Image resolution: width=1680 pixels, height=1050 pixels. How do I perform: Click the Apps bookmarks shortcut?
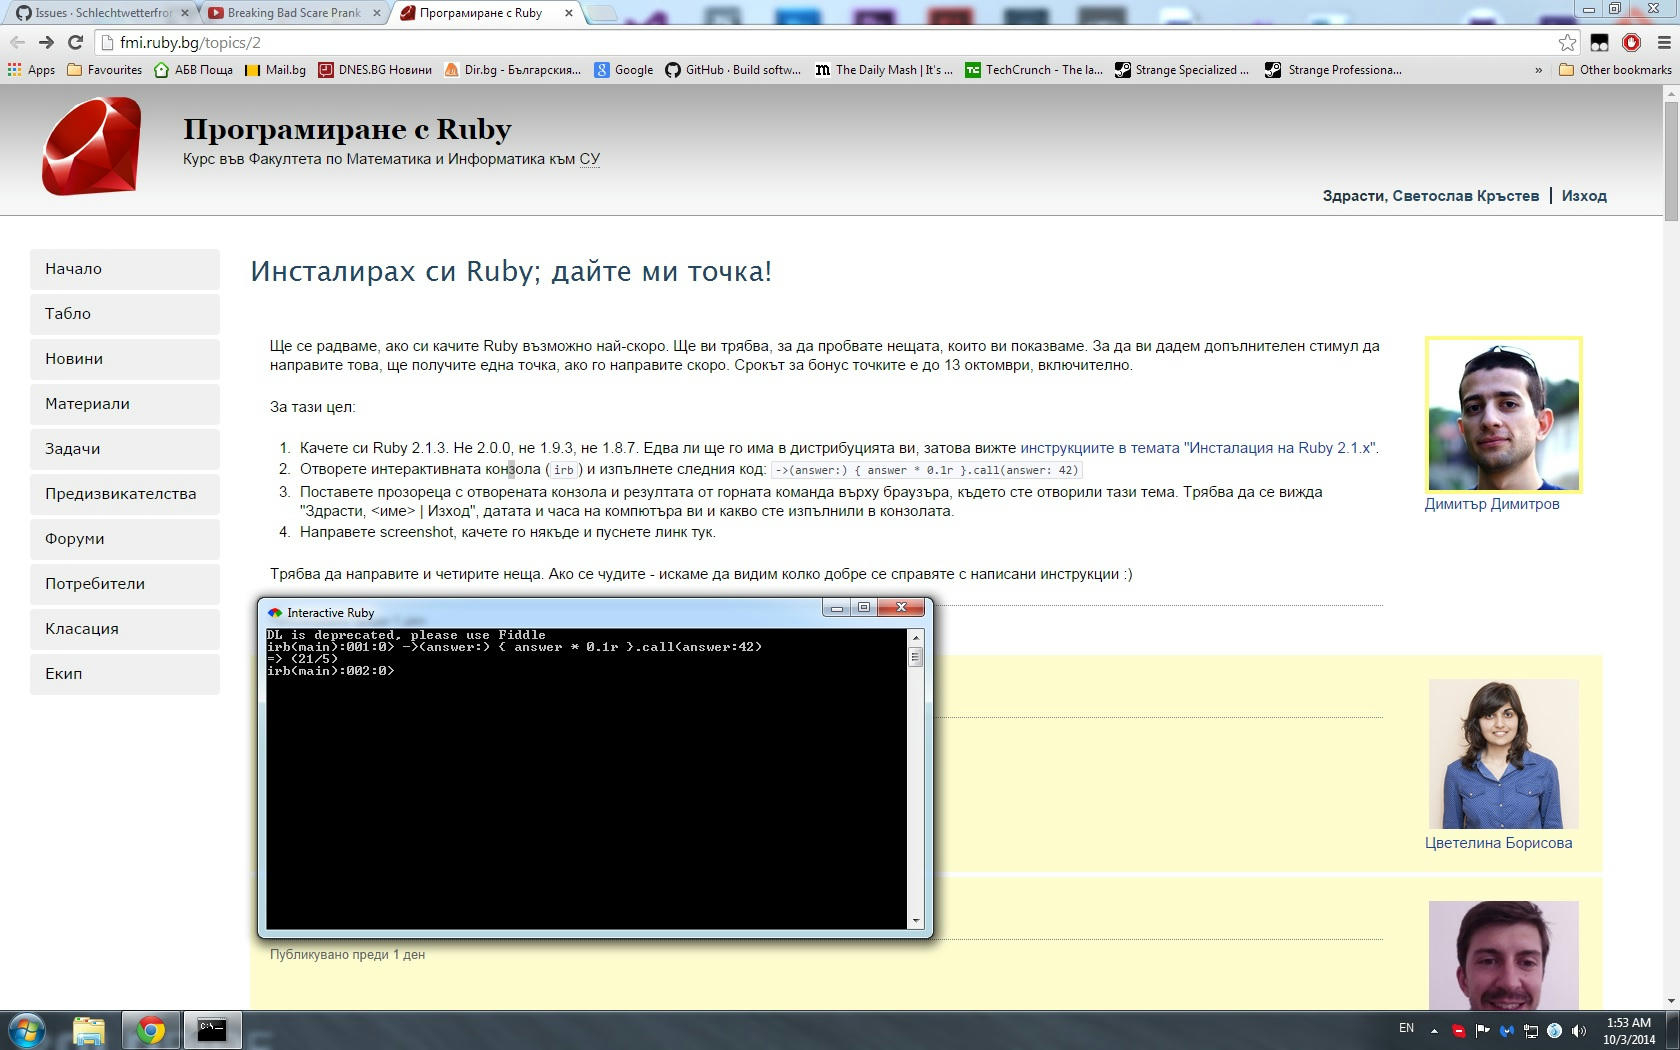coord(31,70)
